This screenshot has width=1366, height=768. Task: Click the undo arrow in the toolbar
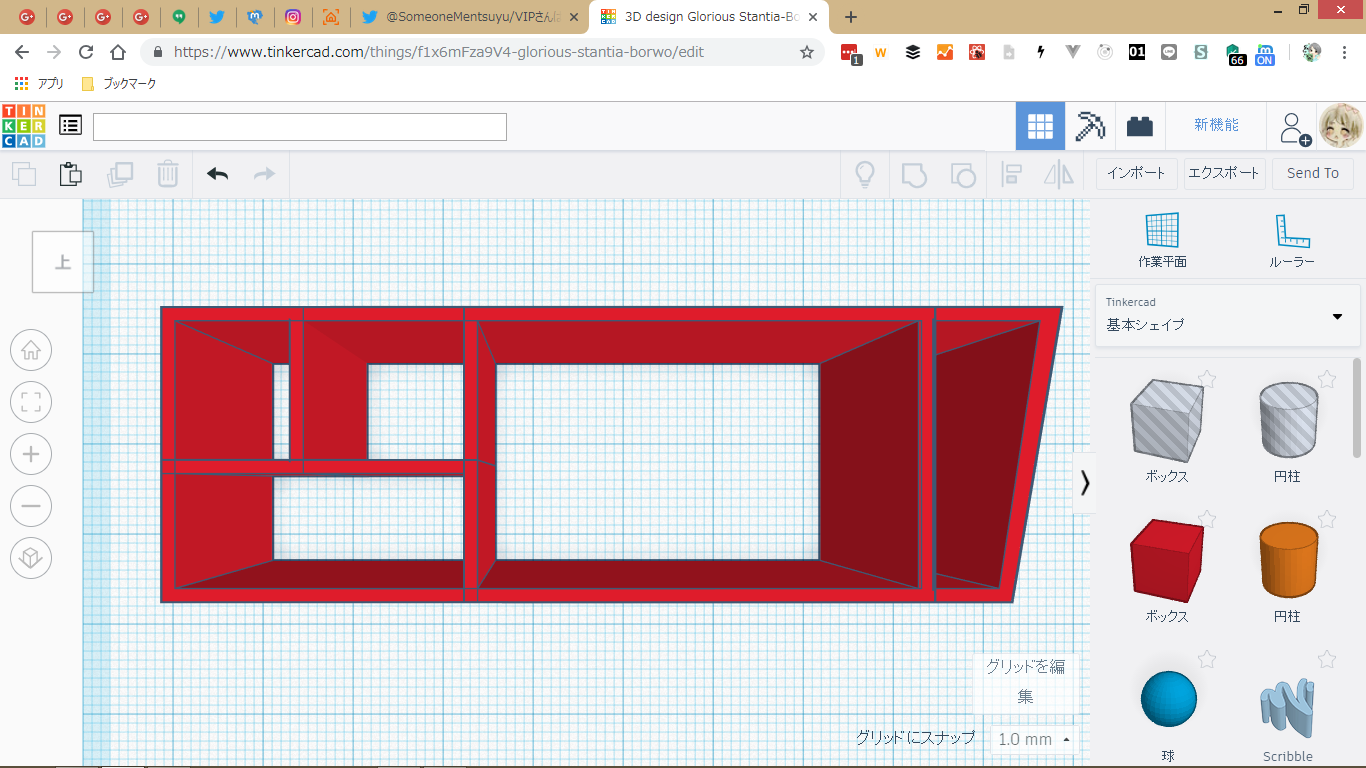[x=217, y=174]
